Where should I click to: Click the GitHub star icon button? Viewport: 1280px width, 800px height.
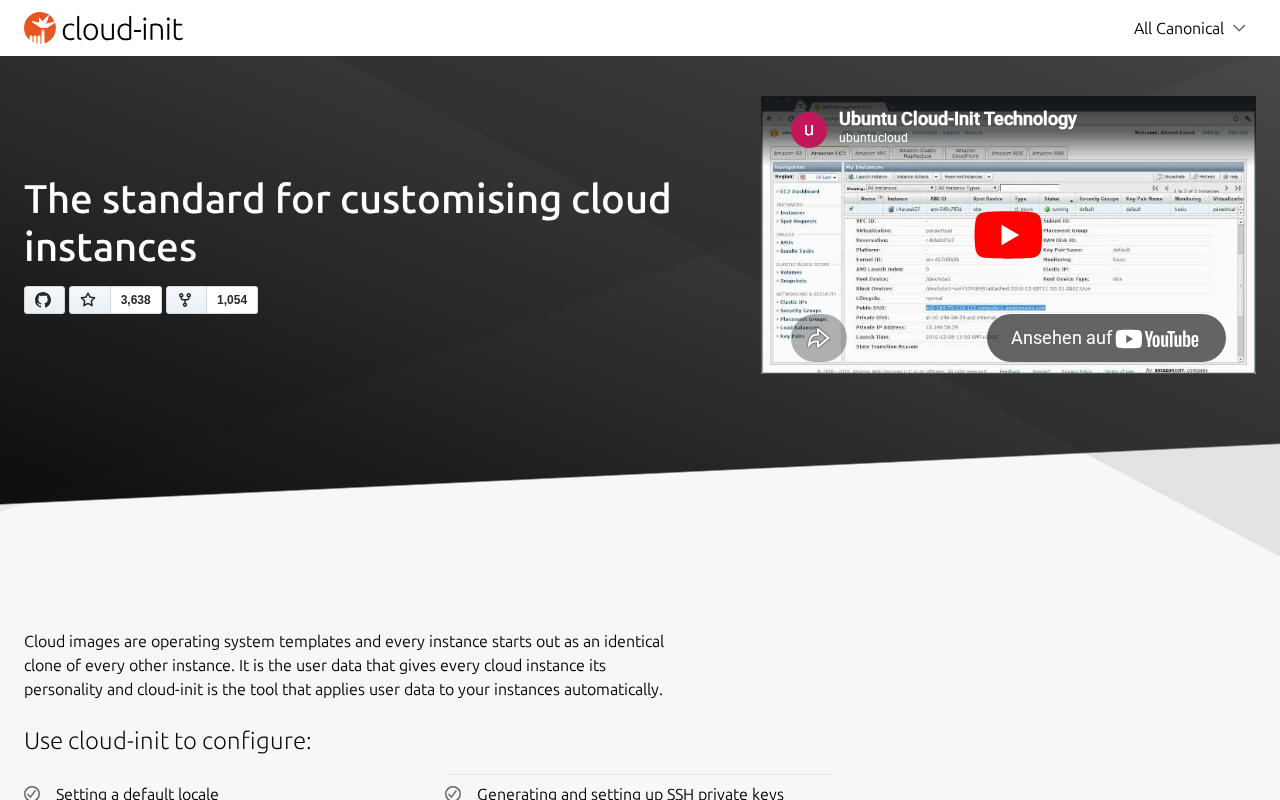90,300
